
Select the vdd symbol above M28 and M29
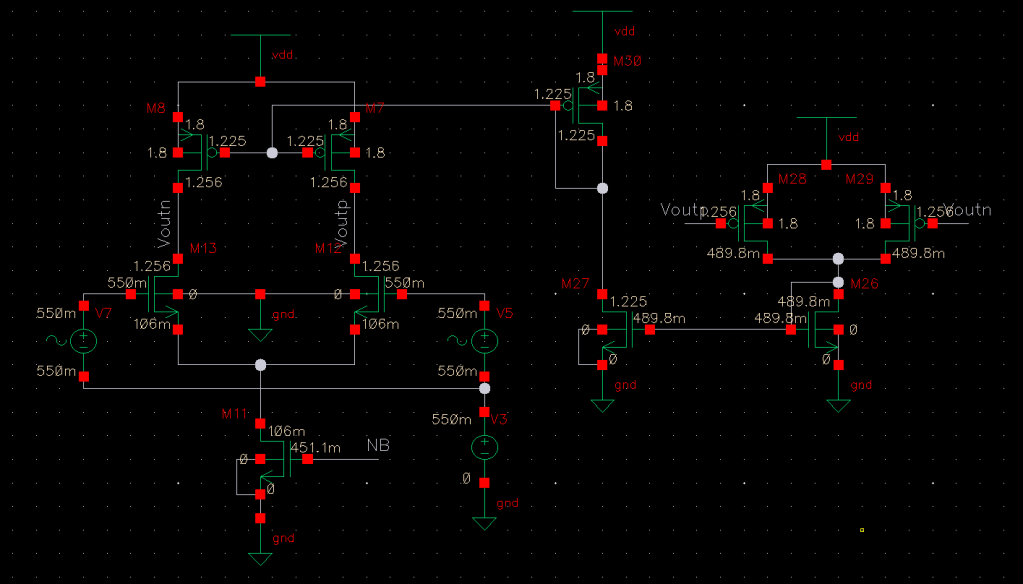[827, 122]
